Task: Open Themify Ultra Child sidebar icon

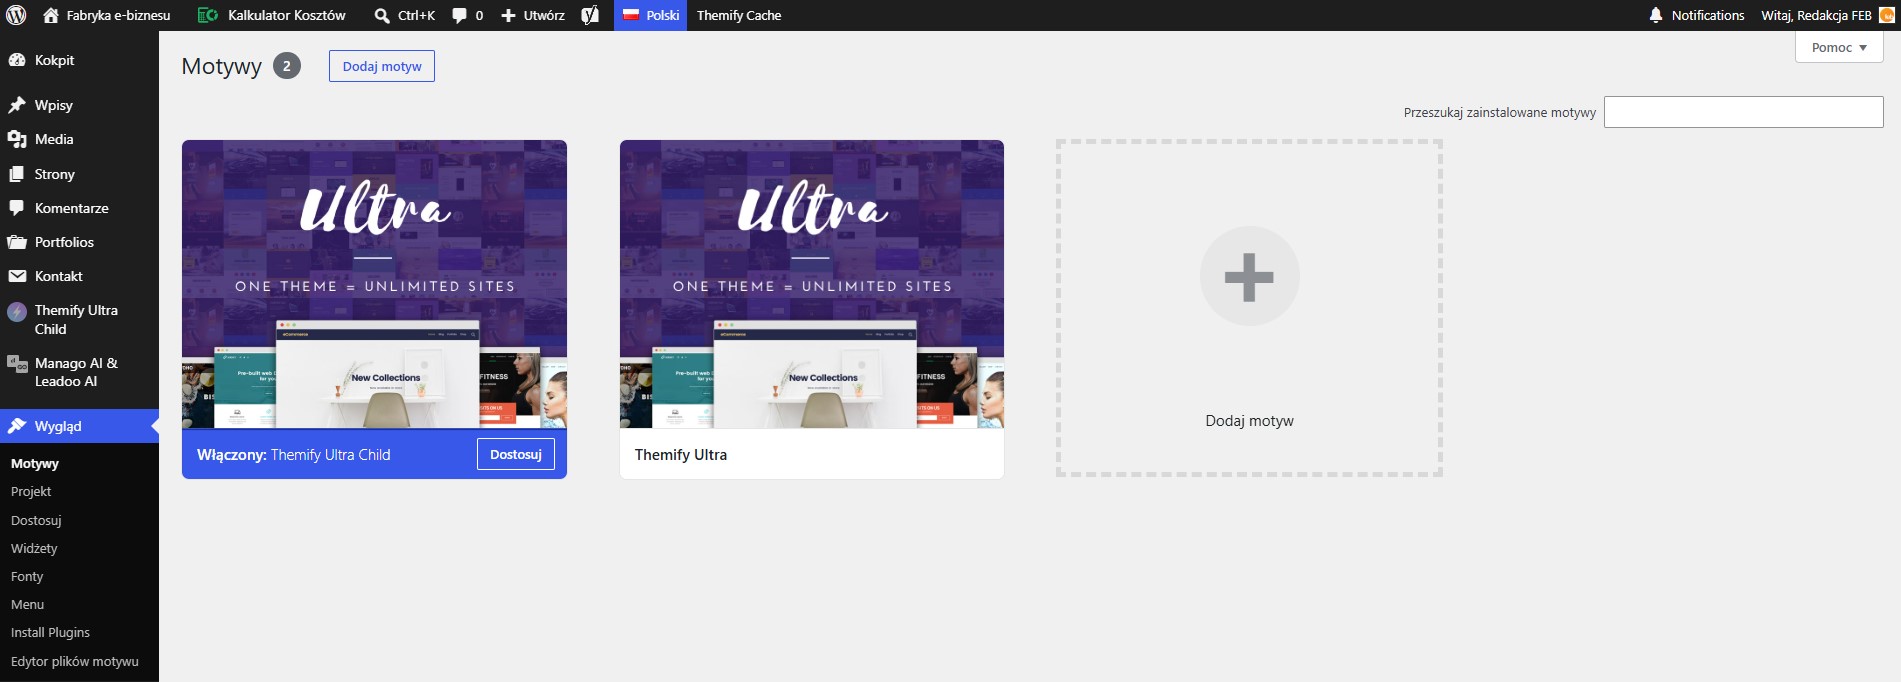Action: [17, 311]
